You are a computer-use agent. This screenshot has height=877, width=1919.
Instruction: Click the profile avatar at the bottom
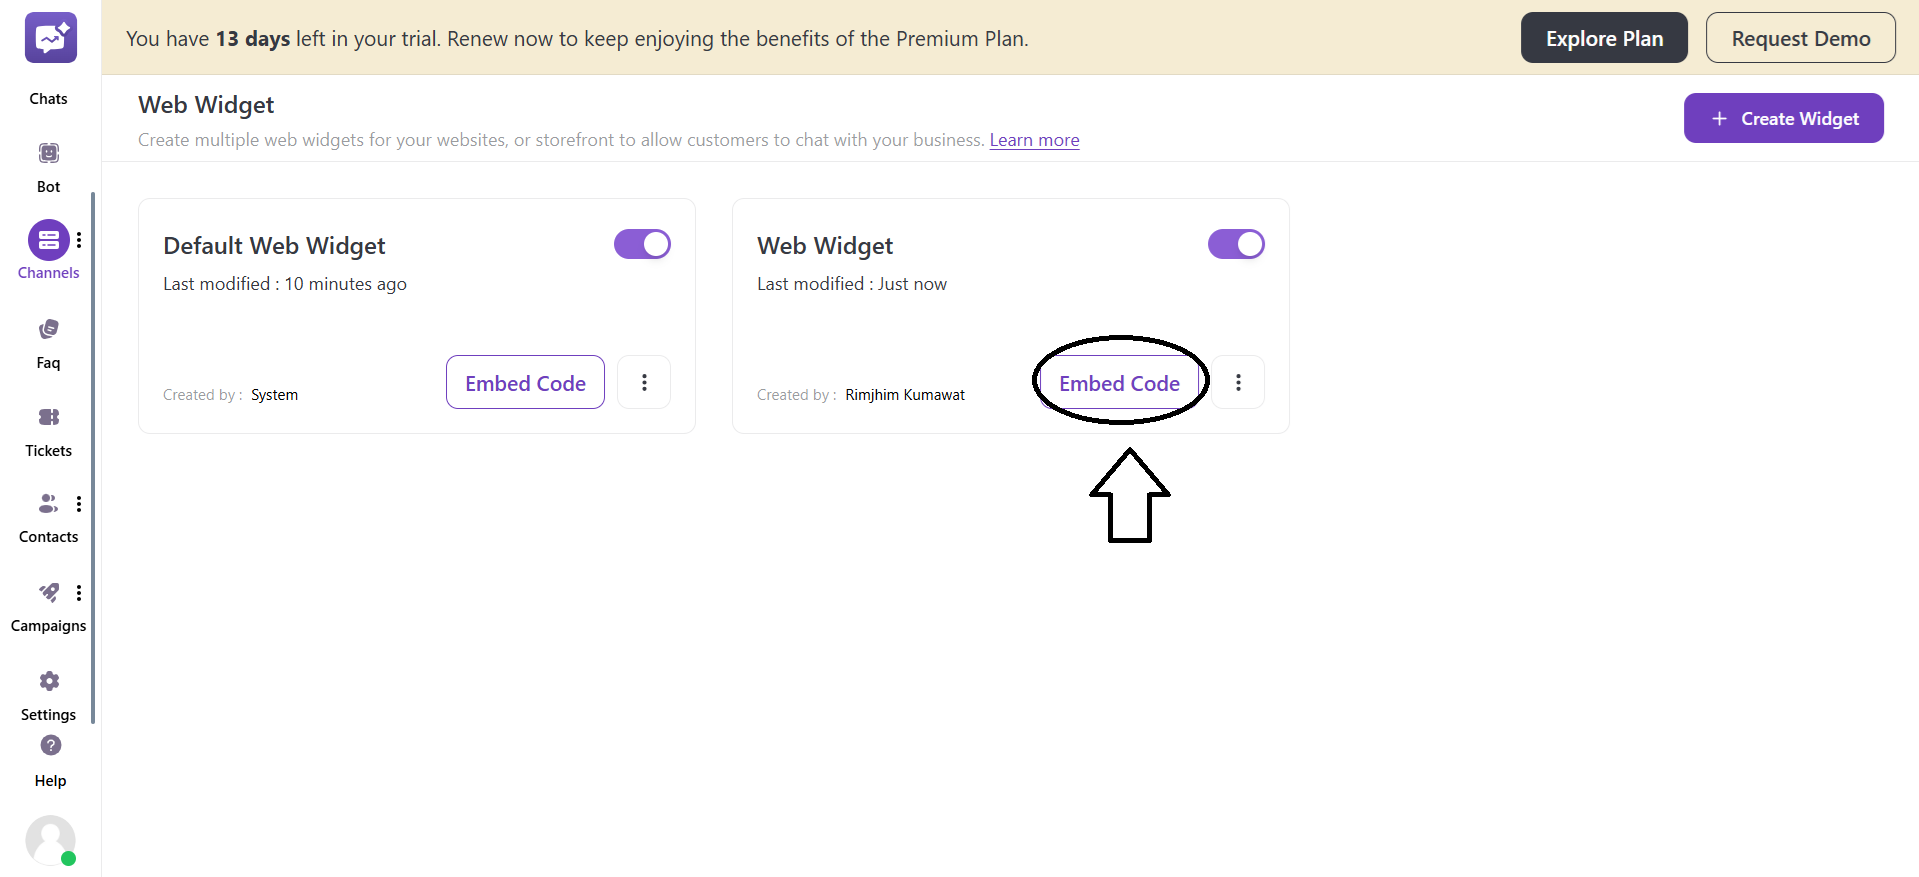[x=51, y=841]
